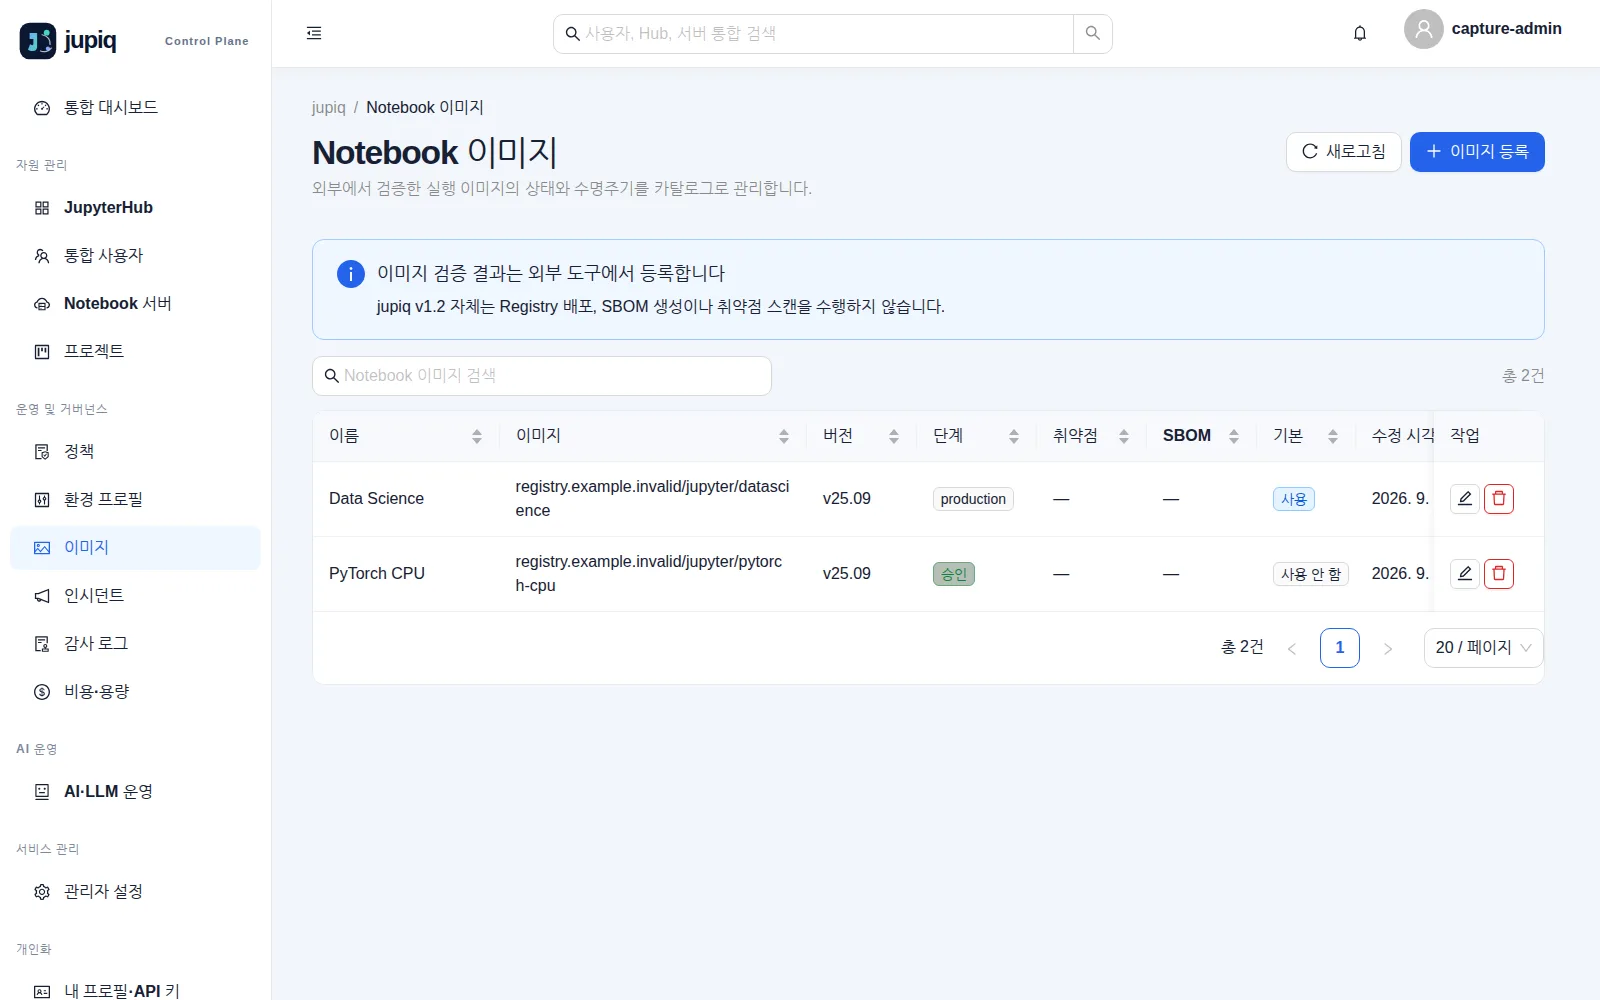
Task: Open 감사 로그 in sidebar
Action: 135,644
